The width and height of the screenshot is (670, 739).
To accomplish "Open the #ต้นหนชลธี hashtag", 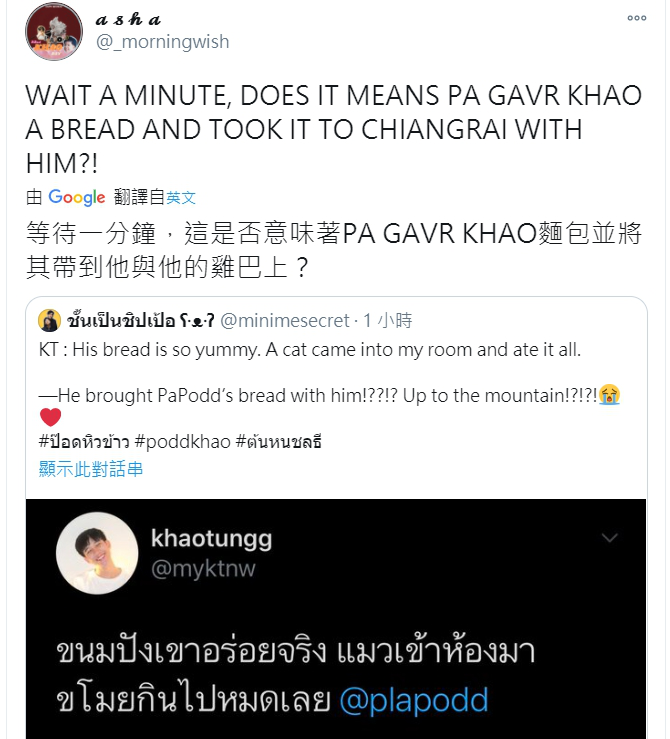I will [278, 442].
